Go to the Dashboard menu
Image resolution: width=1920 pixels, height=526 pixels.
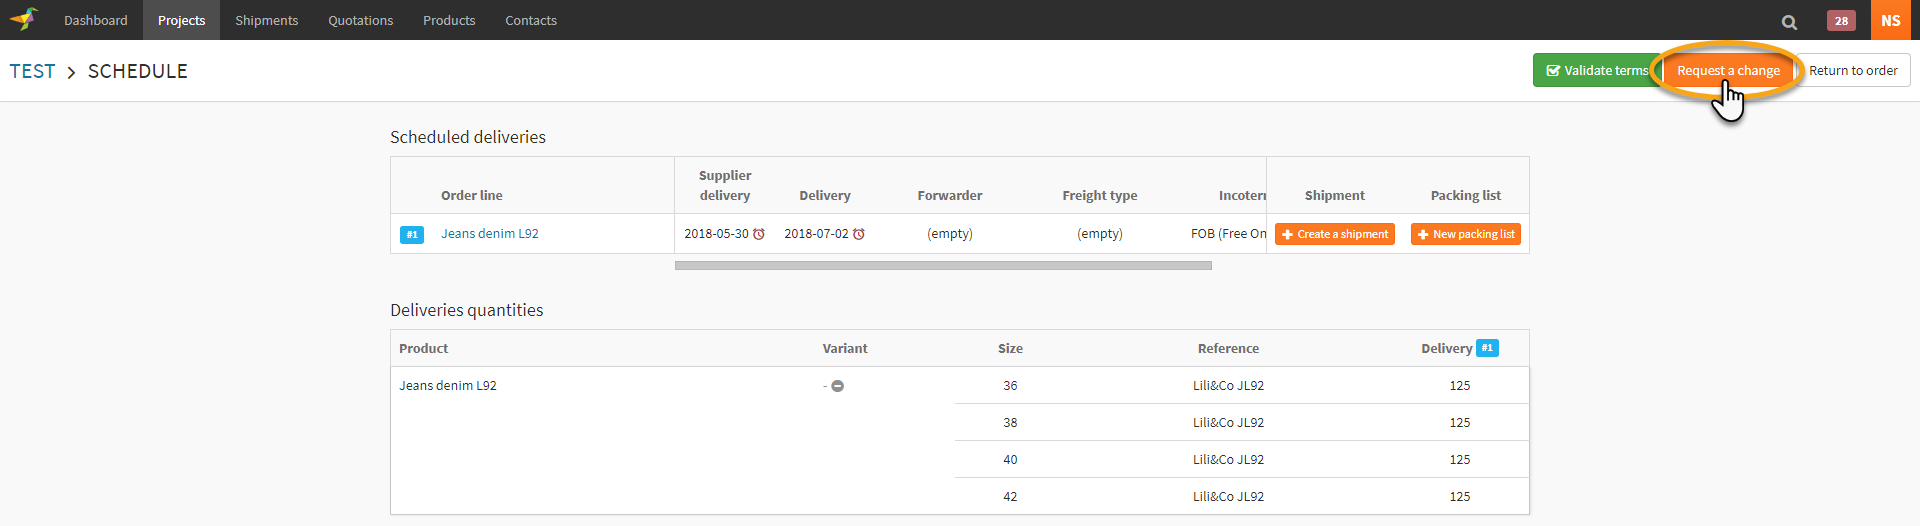[96, 20]
